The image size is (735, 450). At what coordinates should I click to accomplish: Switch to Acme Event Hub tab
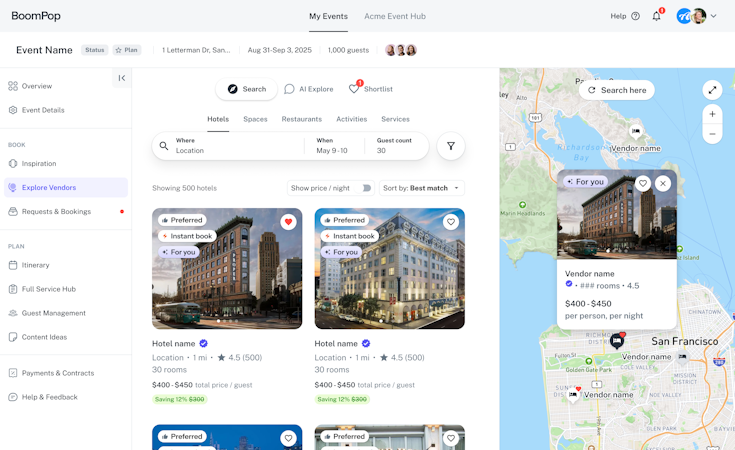pos(395,16)
